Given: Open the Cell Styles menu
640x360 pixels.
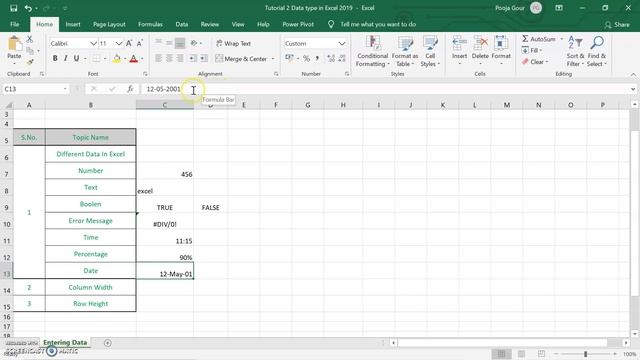Looking at the screenshot, I should click(x=430, y=51).
